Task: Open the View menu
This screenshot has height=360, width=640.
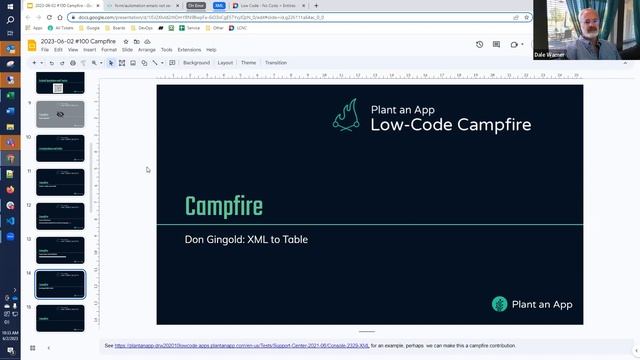Action: [73, 50]
